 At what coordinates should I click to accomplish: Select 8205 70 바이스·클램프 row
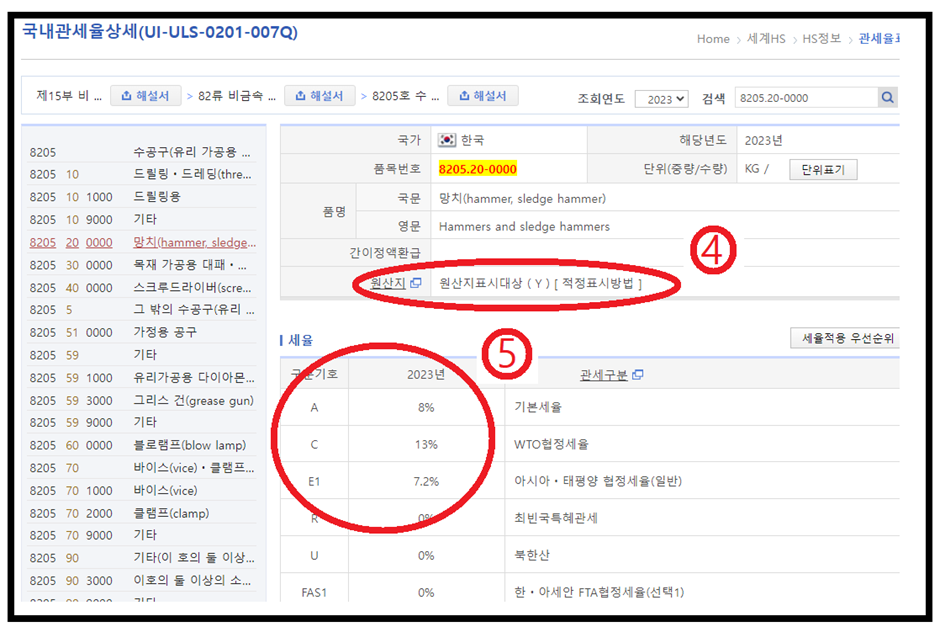pyautogui.click(x=142, y=468)
